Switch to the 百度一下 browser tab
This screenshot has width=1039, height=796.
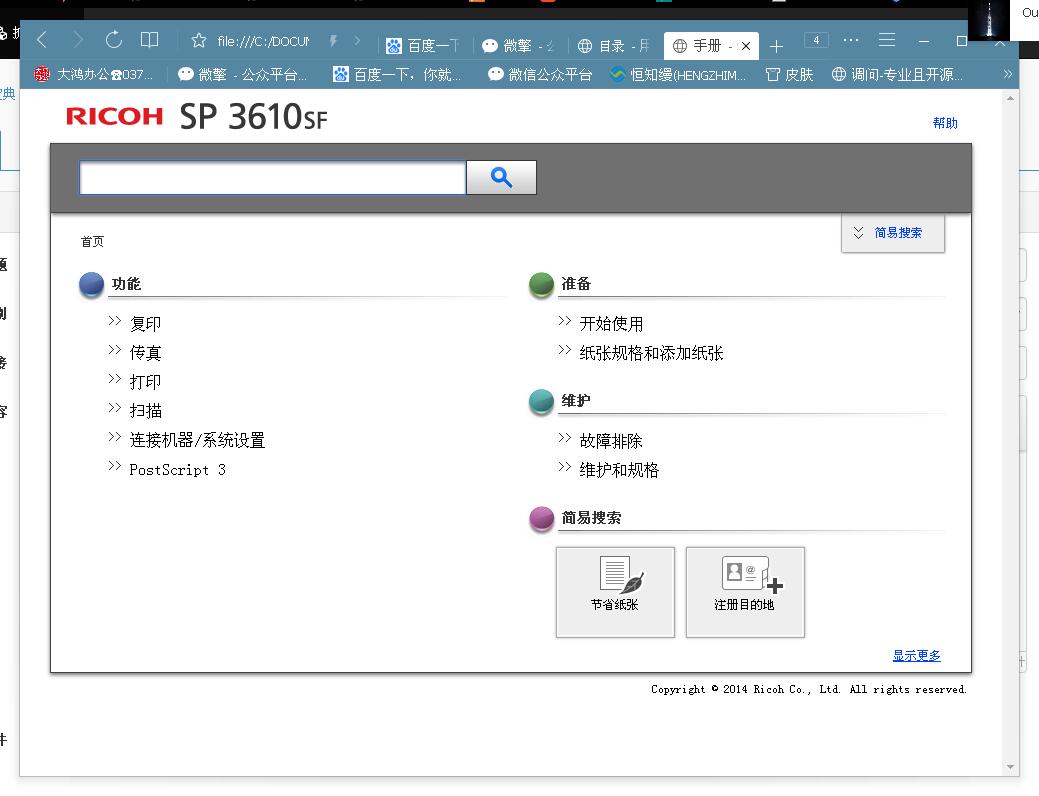(424, 46)
